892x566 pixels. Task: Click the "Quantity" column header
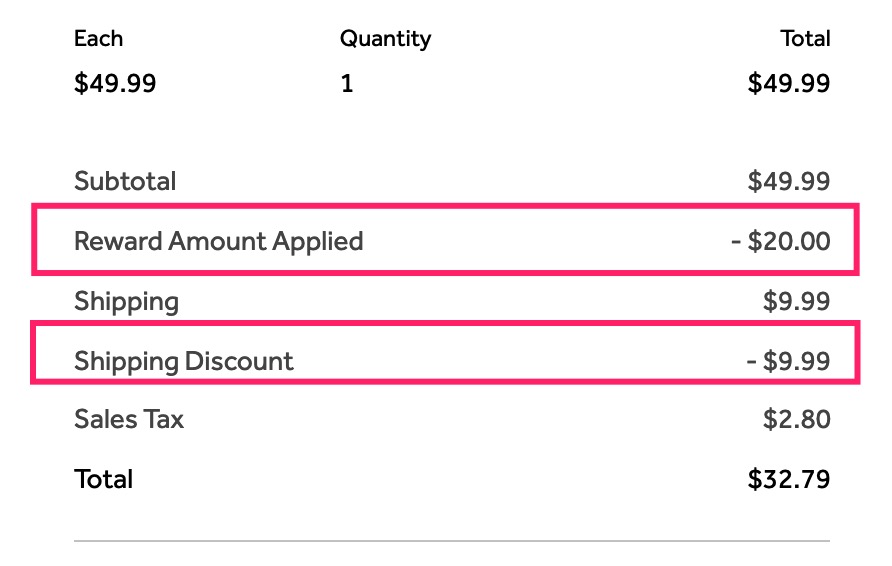point(385,39)
